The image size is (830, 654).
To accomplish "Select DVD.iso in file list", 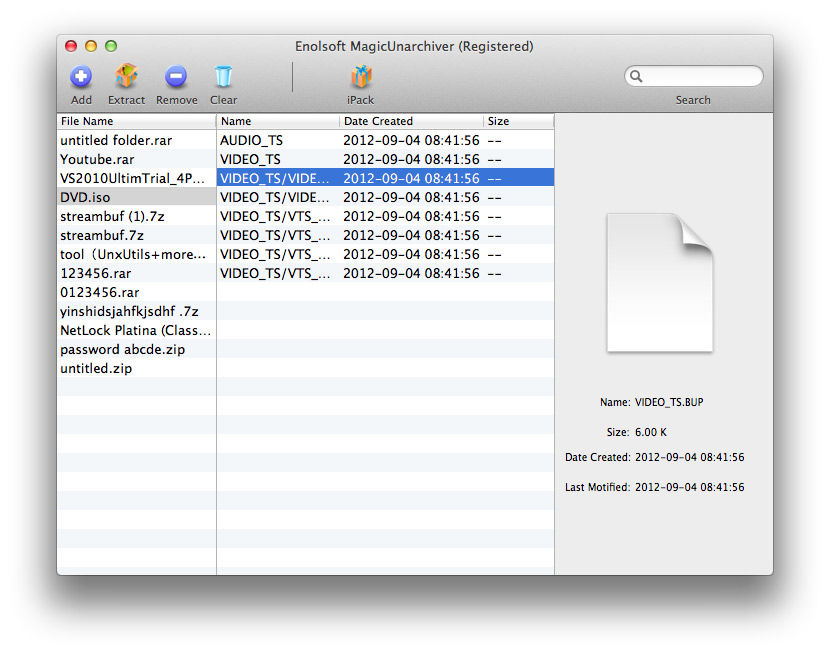I will (x=137, y=197).
